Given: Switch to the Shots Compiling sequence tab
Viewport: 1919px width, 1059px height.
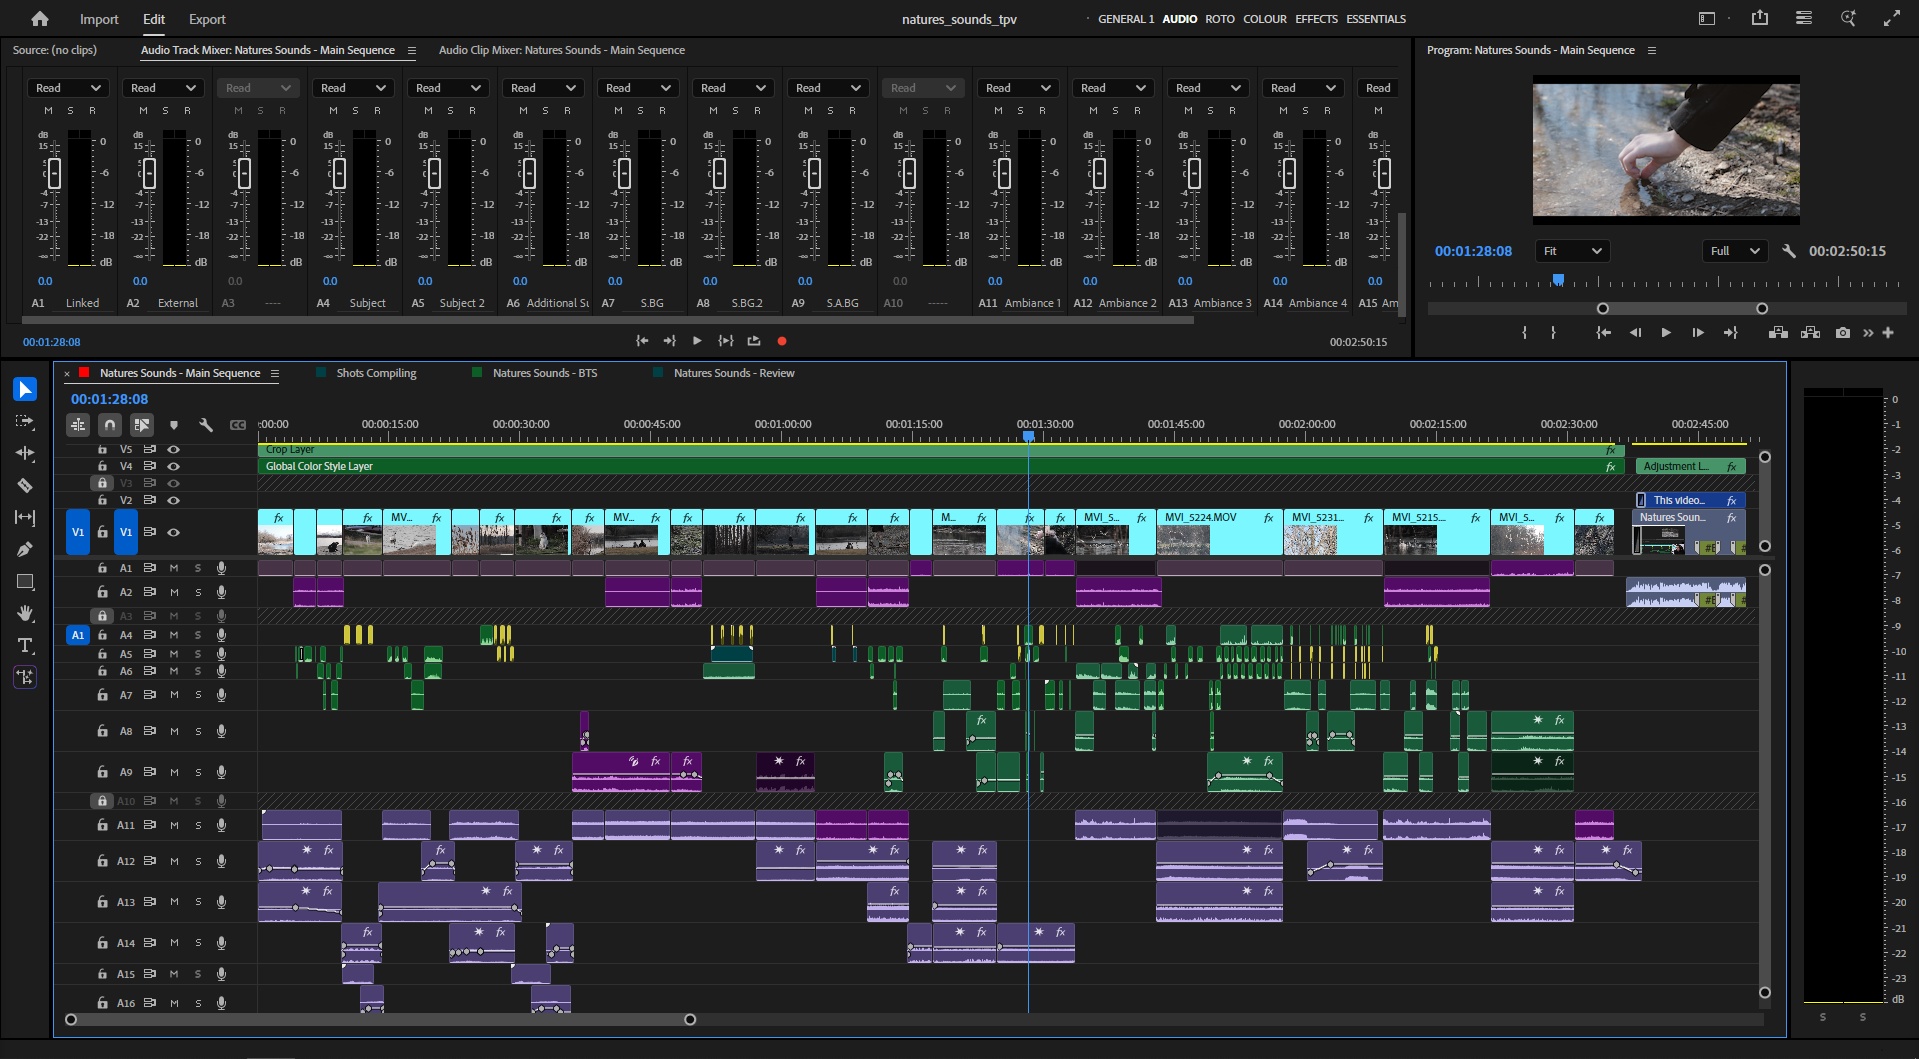Looking at the screenshot, I should (x=375, y=373).
